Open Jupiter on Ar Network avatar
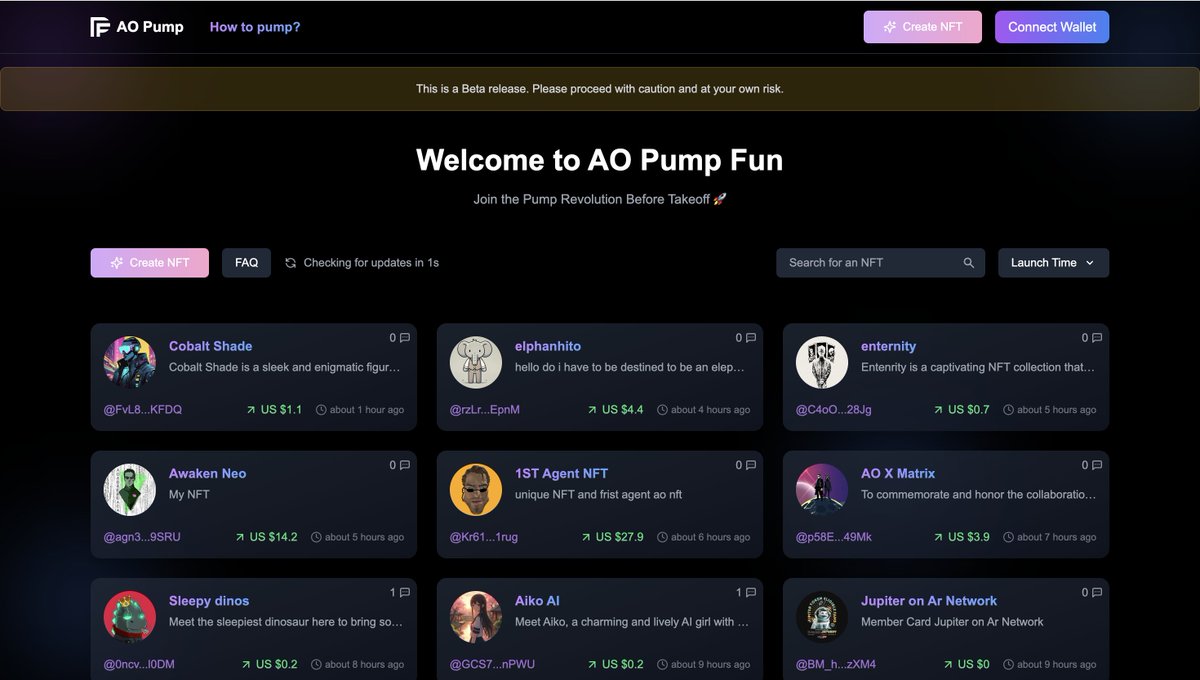1200x680 pixels. (822, 617)
